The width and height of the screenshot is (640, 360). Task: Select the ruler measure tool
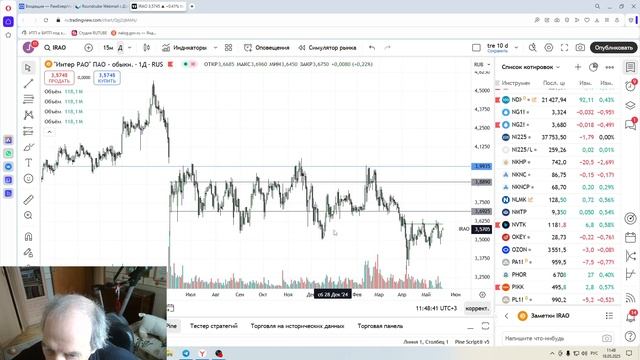tap(28, 200)
